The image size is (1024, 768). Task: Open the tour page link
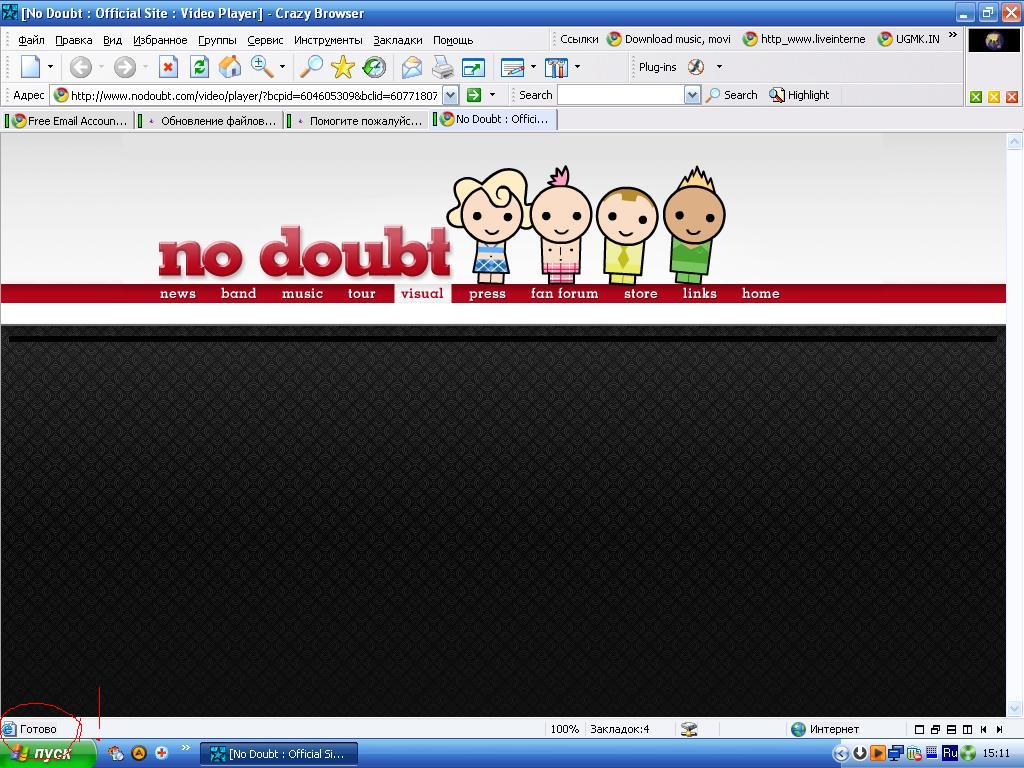(361, 293)
